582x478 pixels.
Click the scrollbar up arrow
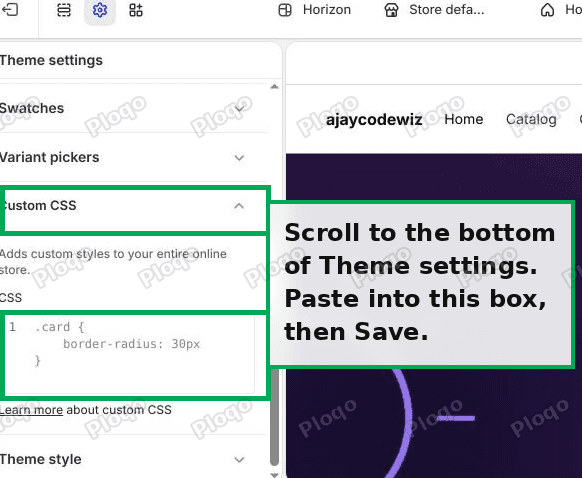pos(275,86)
